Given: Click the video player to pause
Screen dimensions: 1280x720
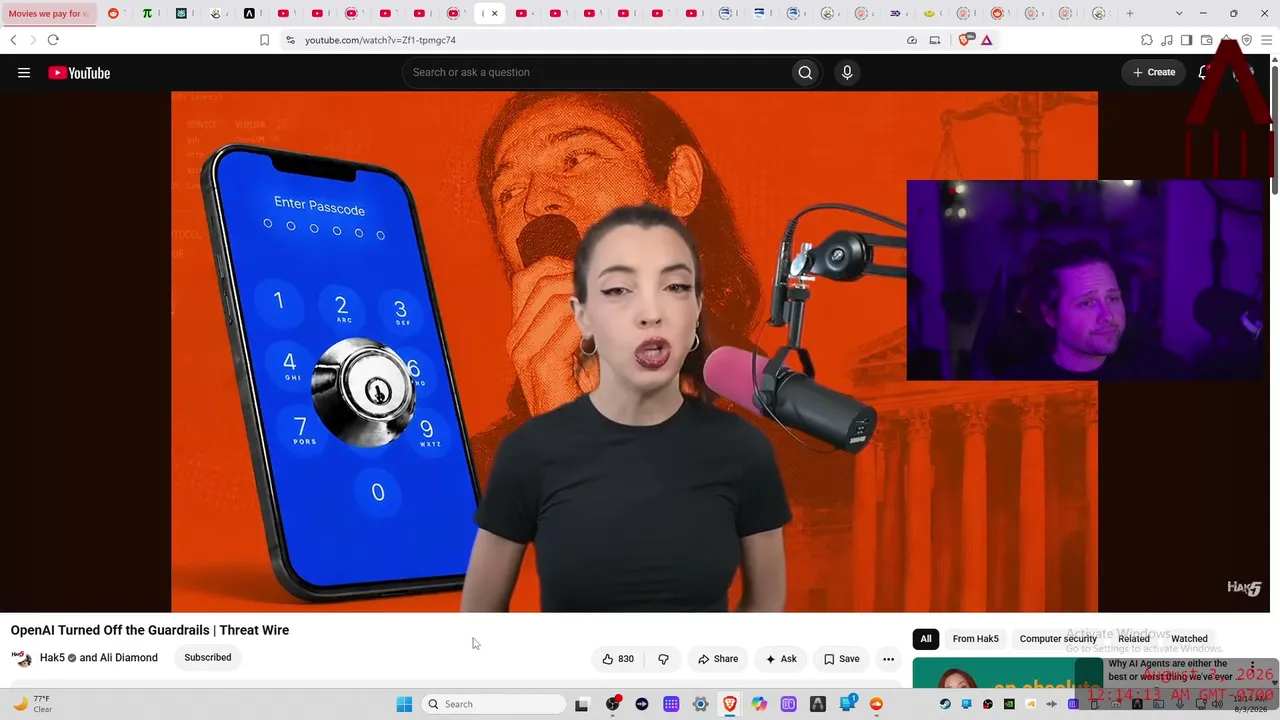Looking at the screenshot, I should (x=634, y=352).
